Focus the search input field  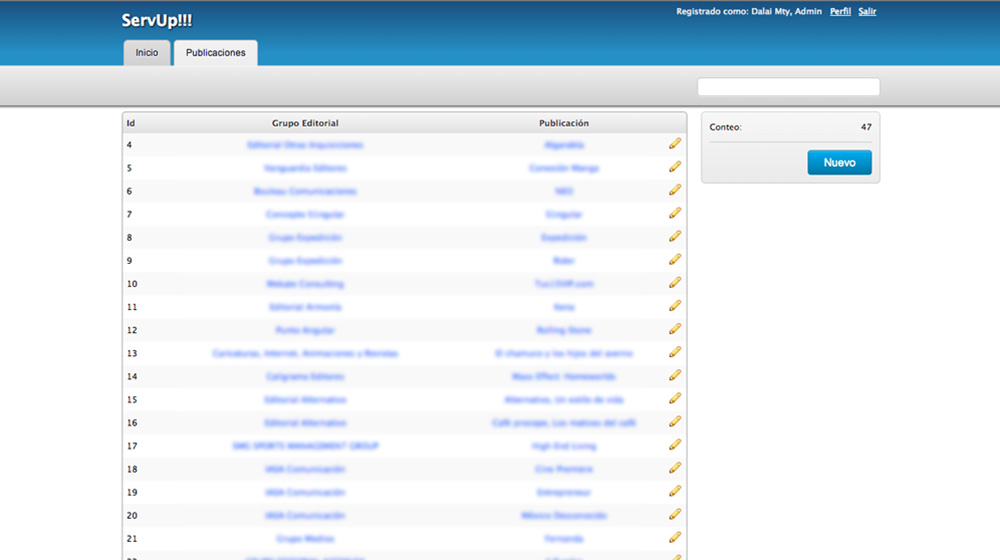[x=788, y=87]
